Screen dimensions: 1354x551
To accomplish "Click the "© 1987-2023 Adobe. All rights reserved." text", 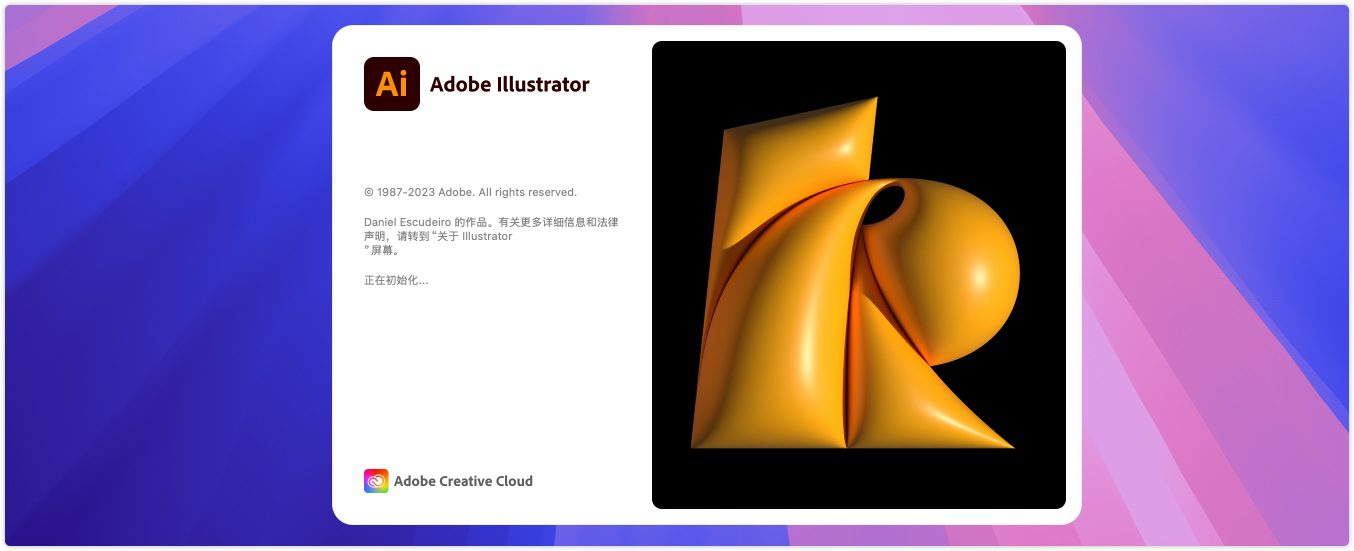I will (x=471, y=192).
